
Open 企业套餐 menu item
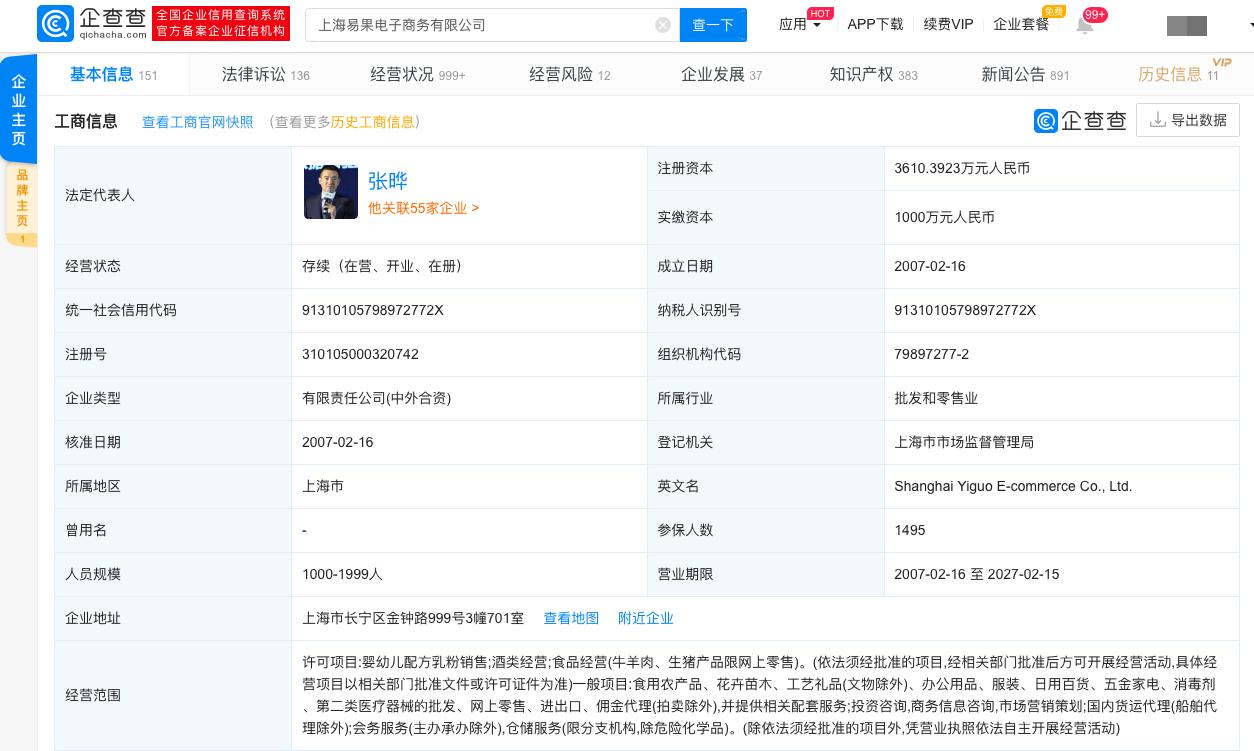[1021, 24]
